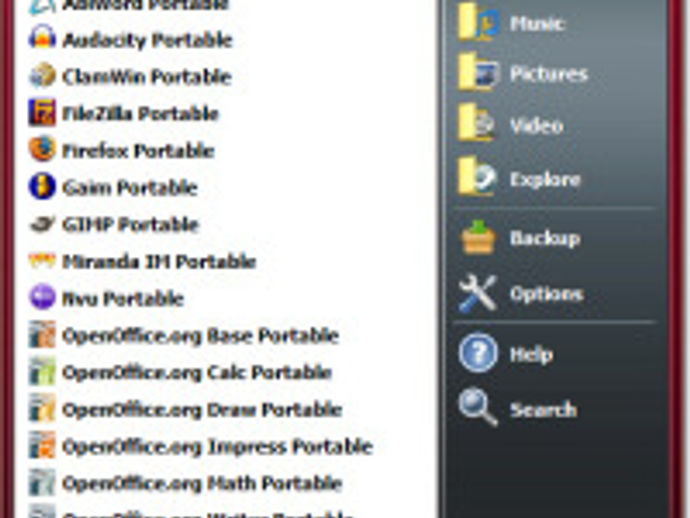Click the Explore folder icon
This screenshot has width=690, height=518.
477,176
